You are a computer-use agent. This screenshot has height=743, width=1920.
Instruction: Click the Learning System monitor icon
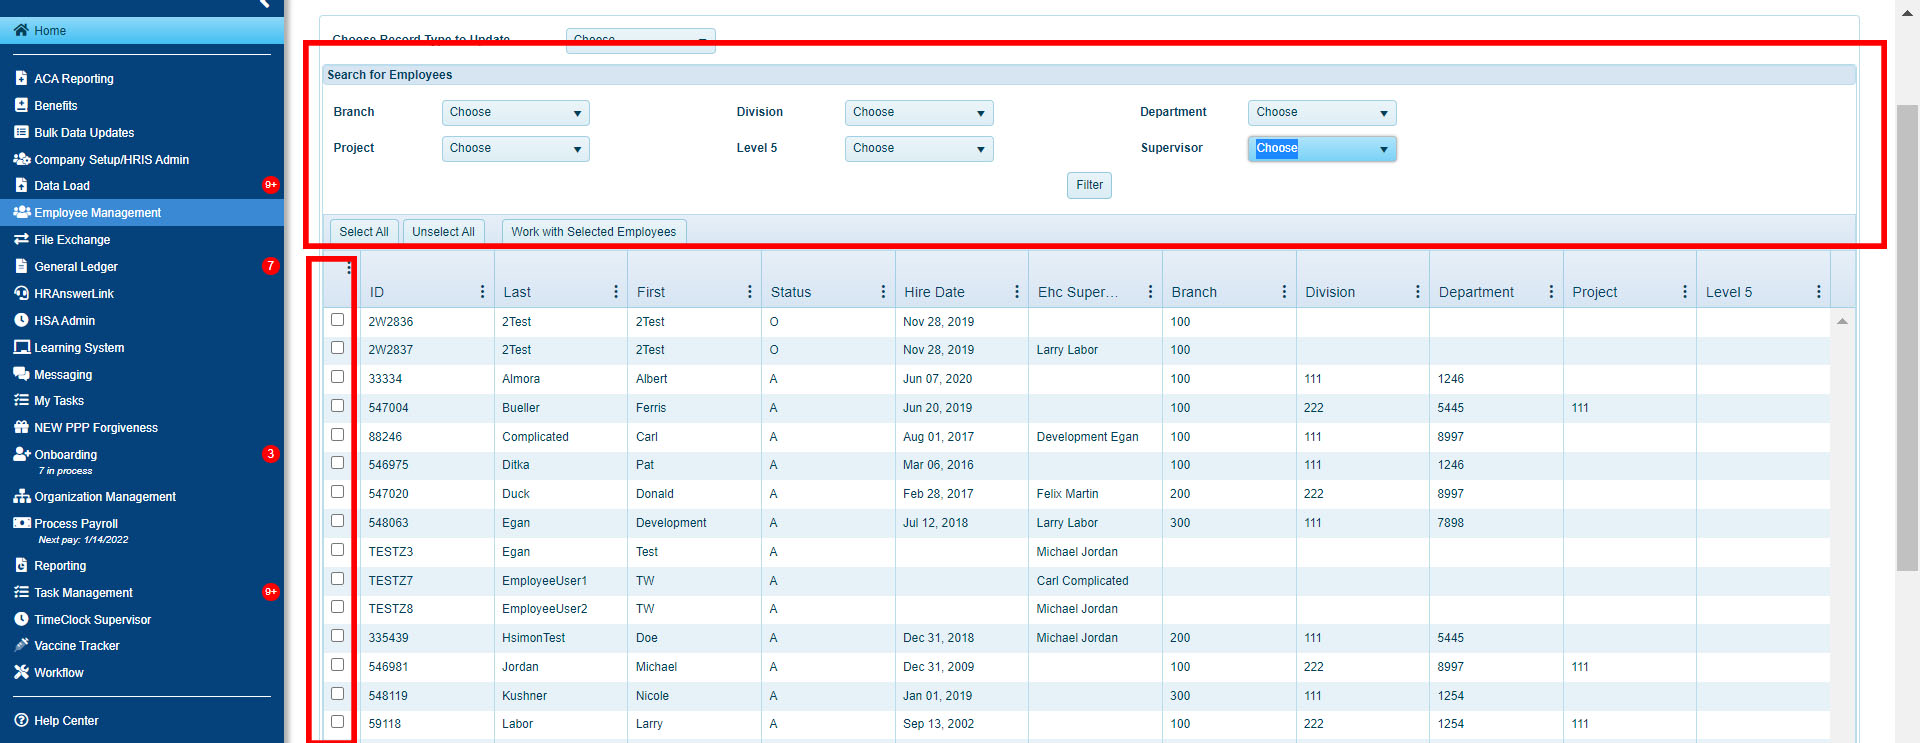coord(22,347)
